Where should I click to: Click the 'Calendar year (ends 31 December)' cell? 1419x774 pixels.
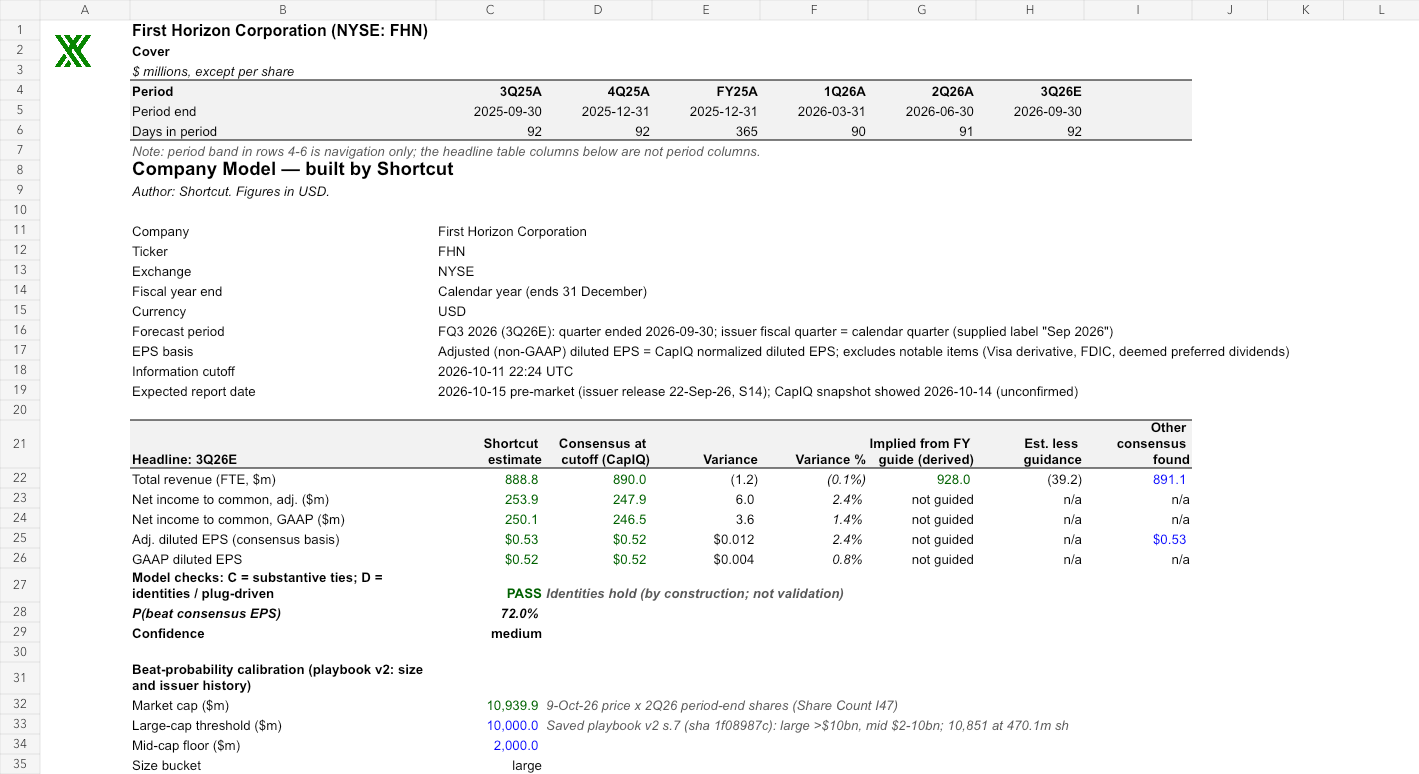coord(542,291)
